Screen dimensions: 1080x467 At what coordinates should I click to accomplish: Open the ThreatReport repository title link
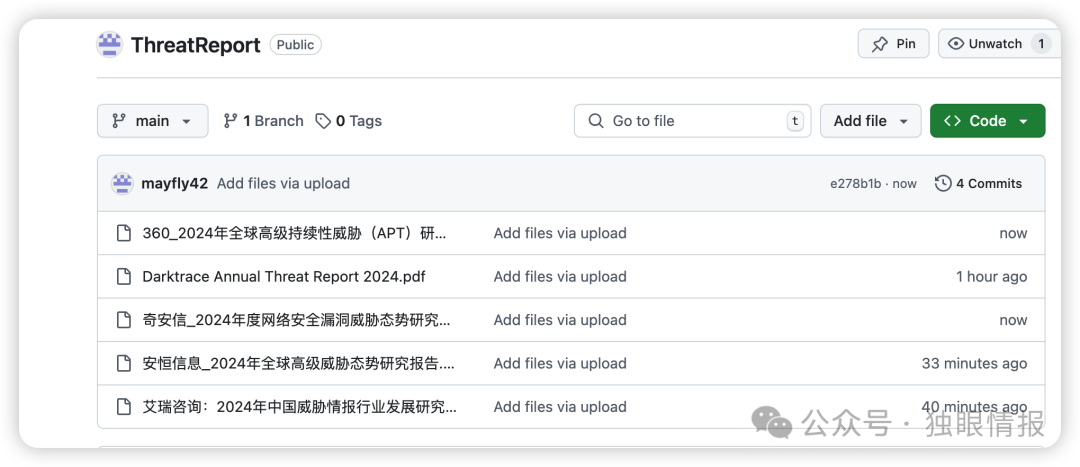point(196,45)
